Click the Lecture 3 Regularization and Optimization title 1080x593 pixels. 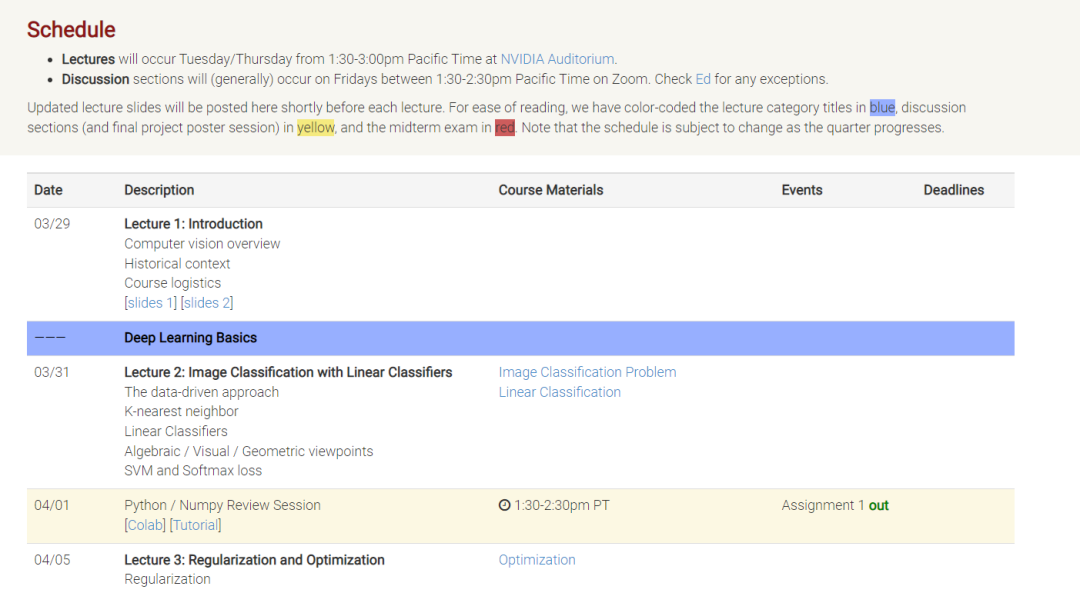tap(254, 560)
